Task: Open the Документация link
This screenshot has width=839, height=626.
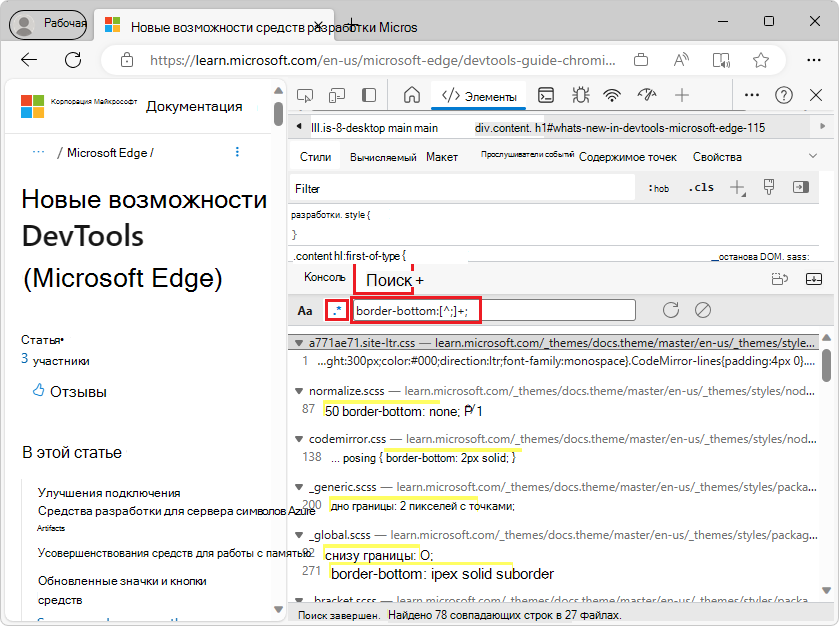Action: [x=194, y=106]
